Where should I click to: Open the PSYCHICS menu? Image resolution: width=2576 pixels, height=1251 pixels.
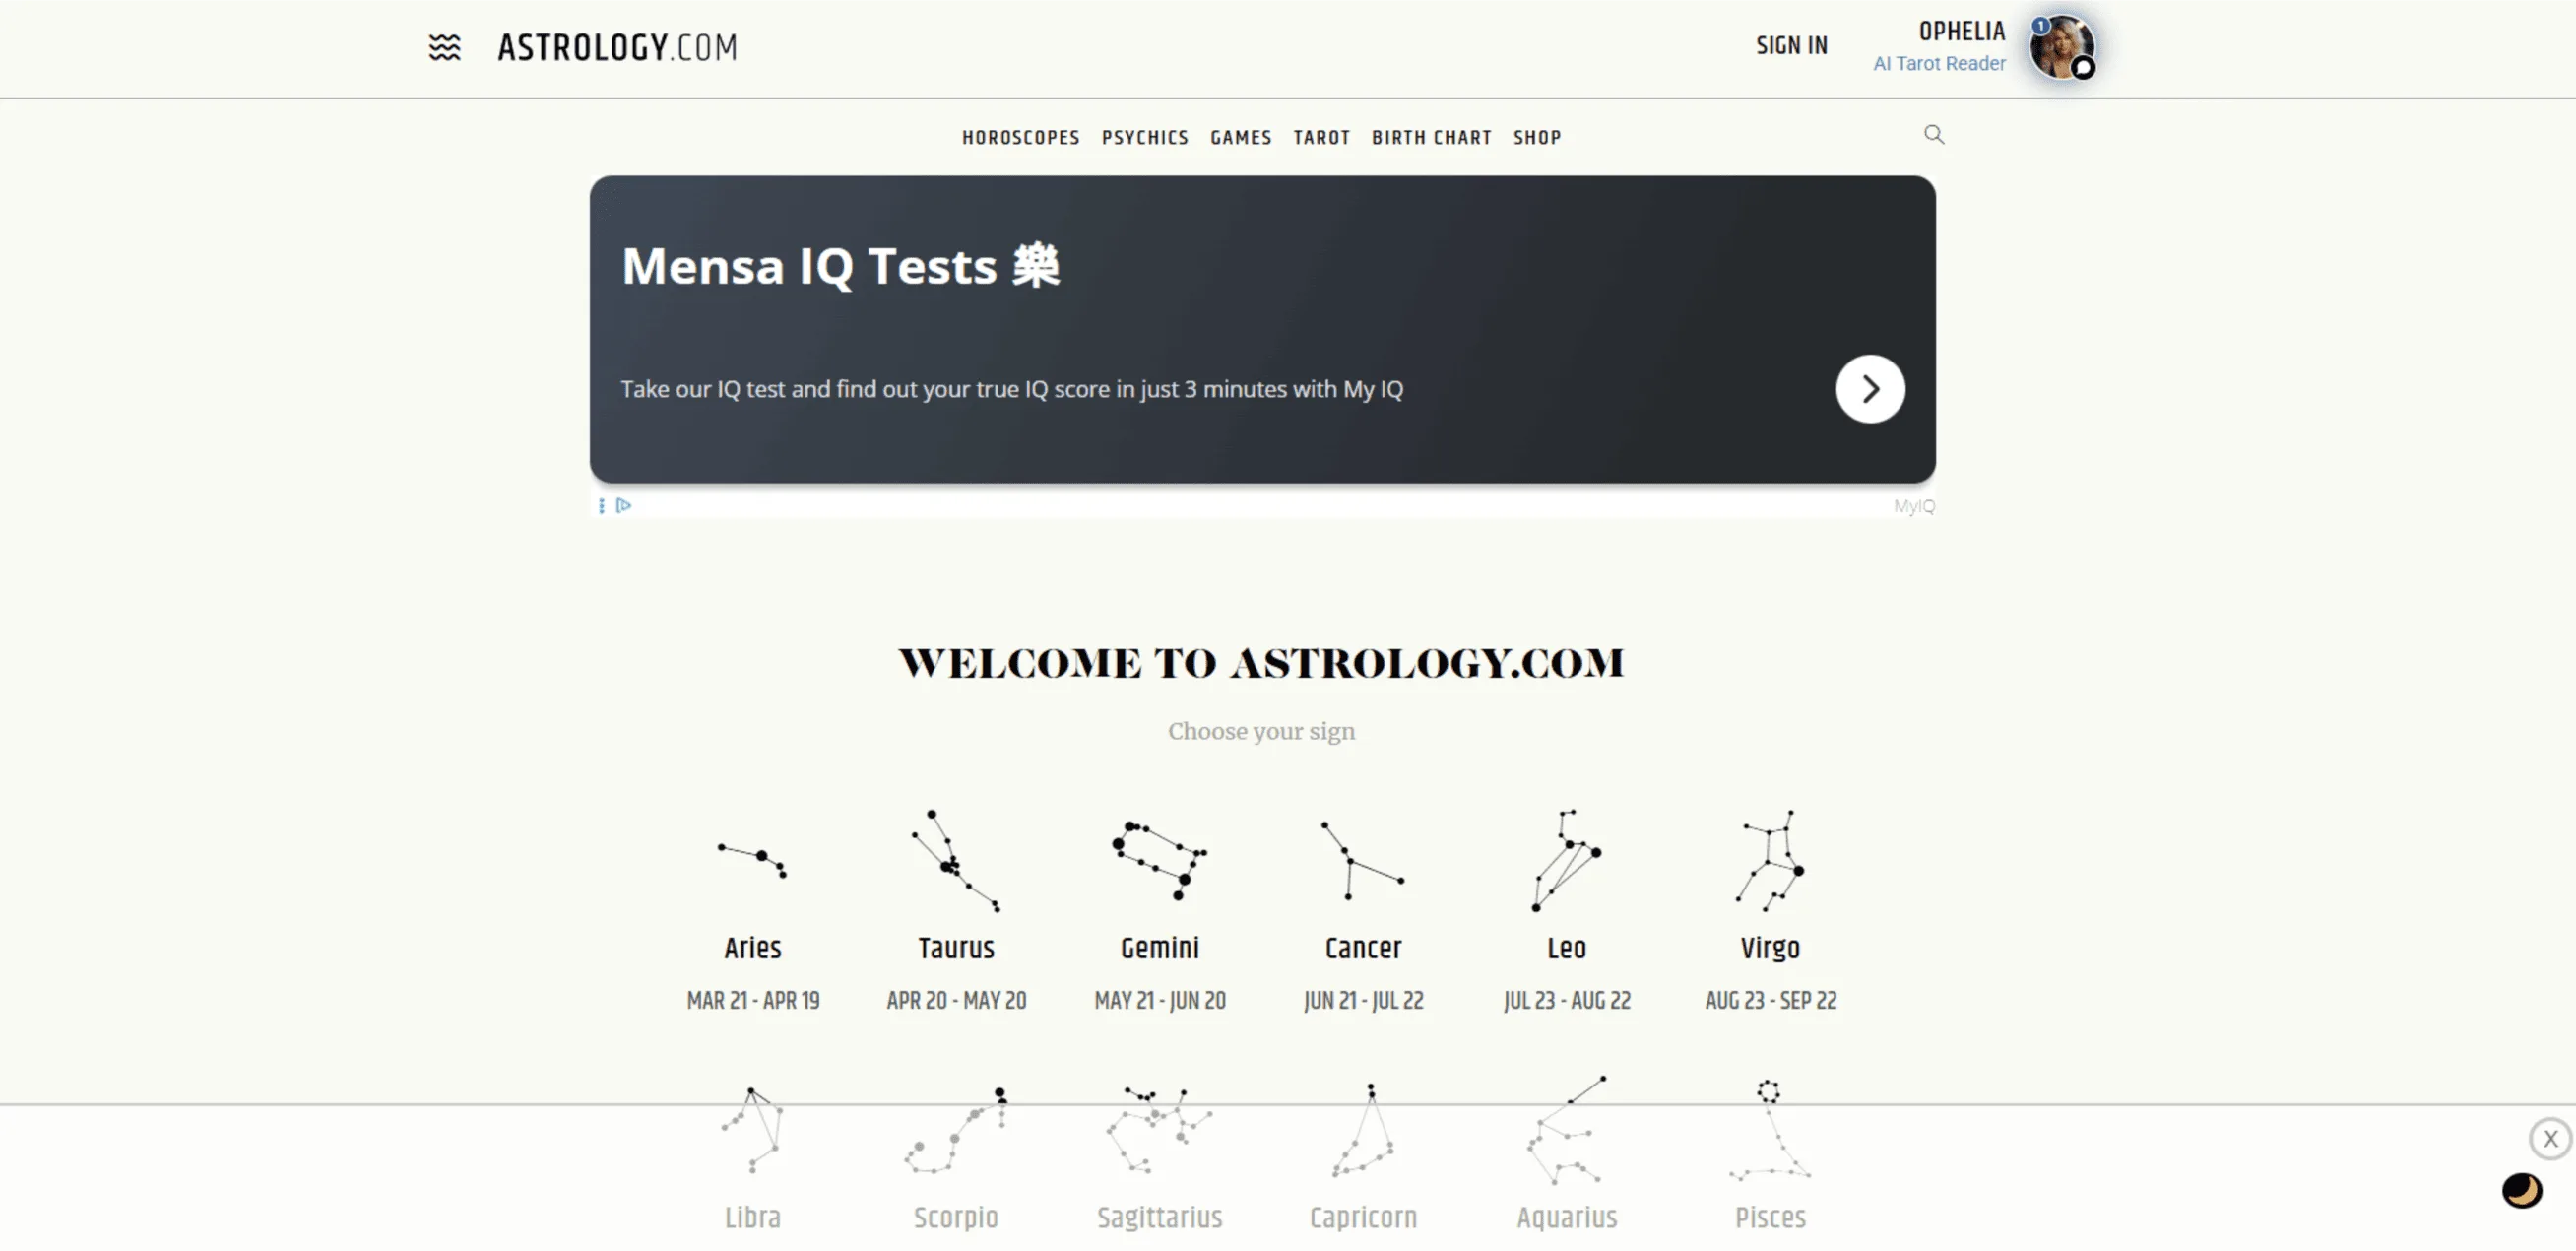[x=1144, y=137]
